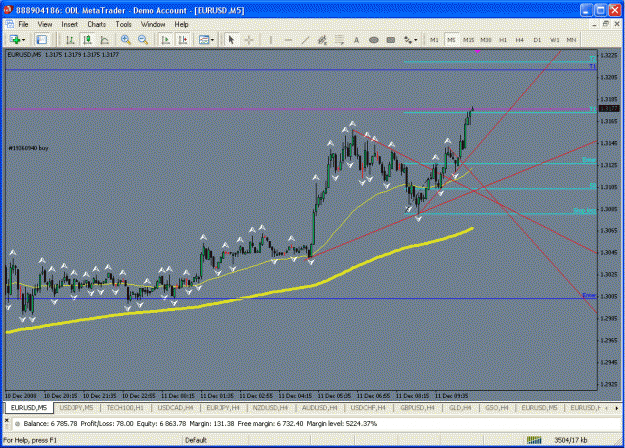Expand the templates dropdown arrow
Screen dimensions: 625x448
pos(212,40)
